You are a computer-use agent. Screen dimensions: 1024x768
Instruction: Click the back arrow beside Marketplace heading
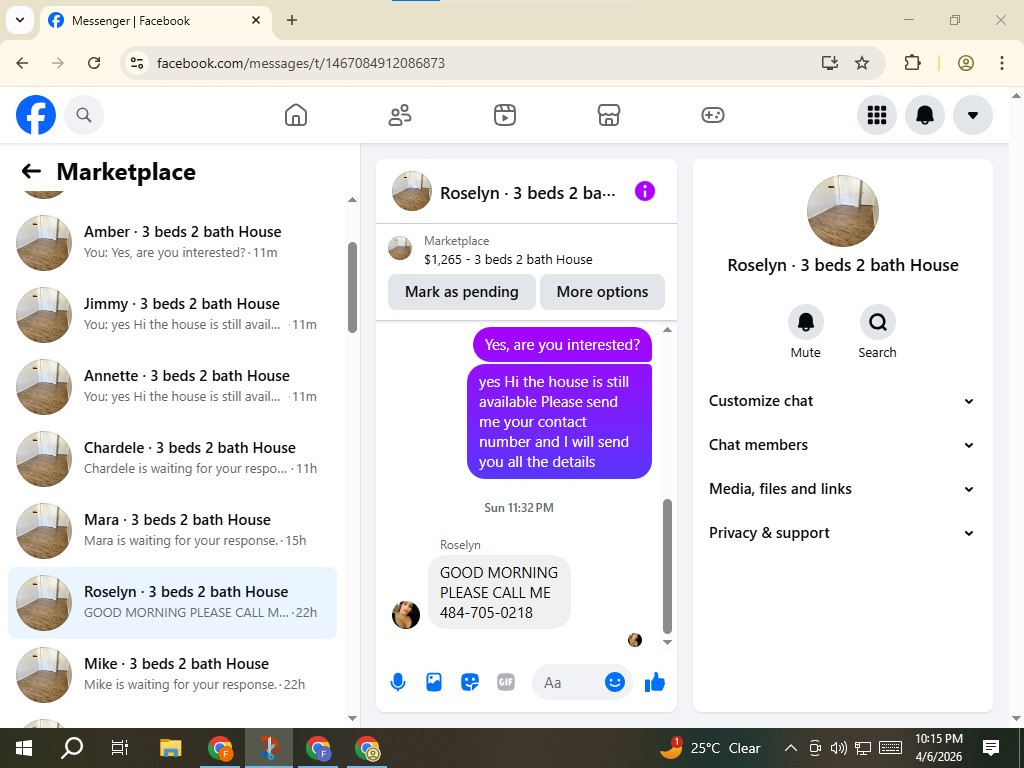[x=31, y=171]
